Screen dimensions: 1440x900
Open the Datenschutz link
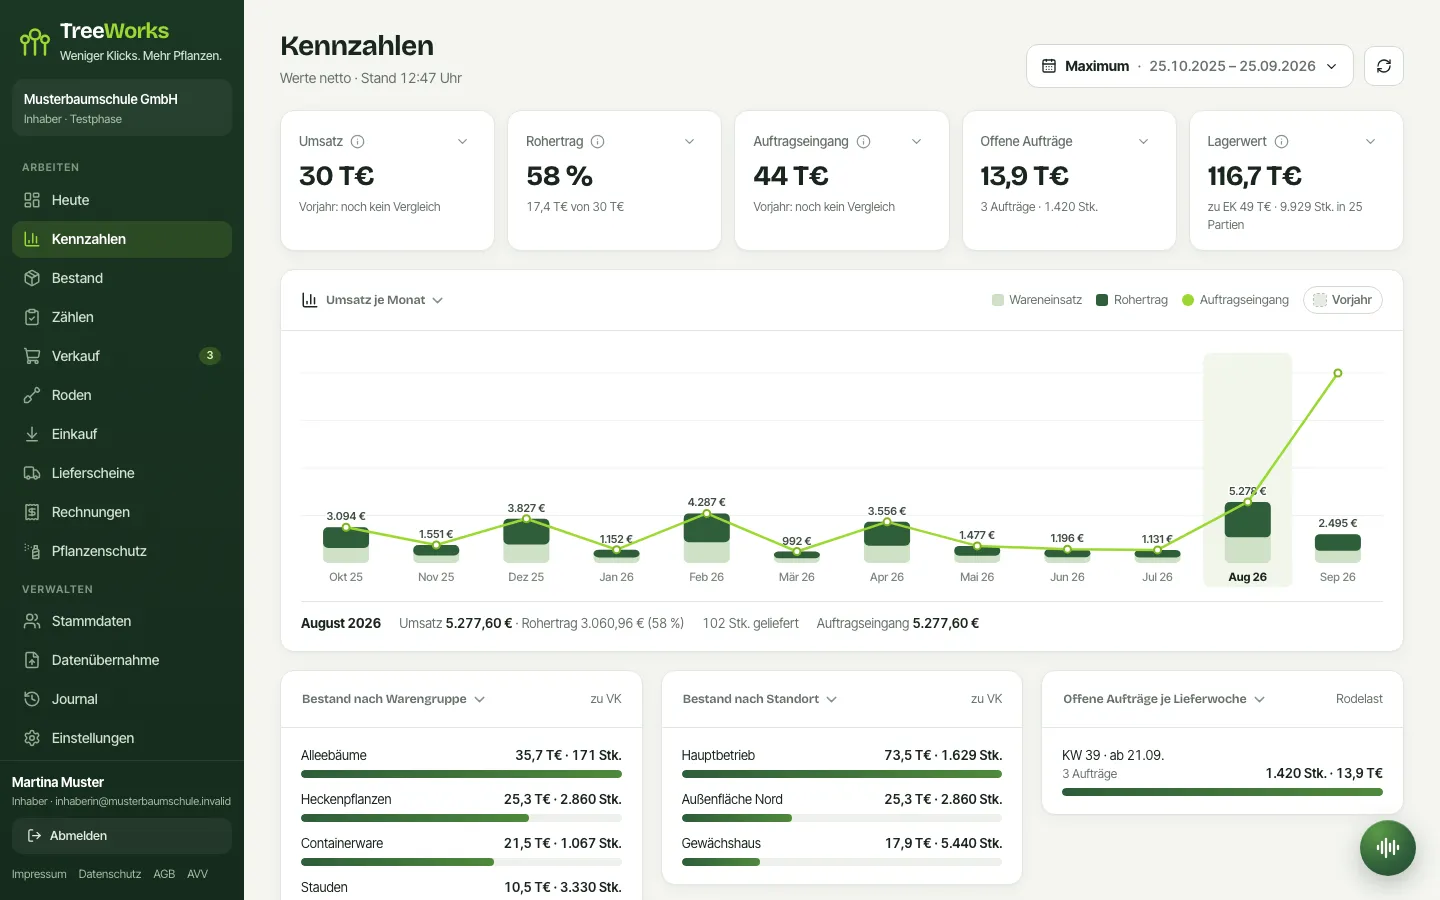110,874
